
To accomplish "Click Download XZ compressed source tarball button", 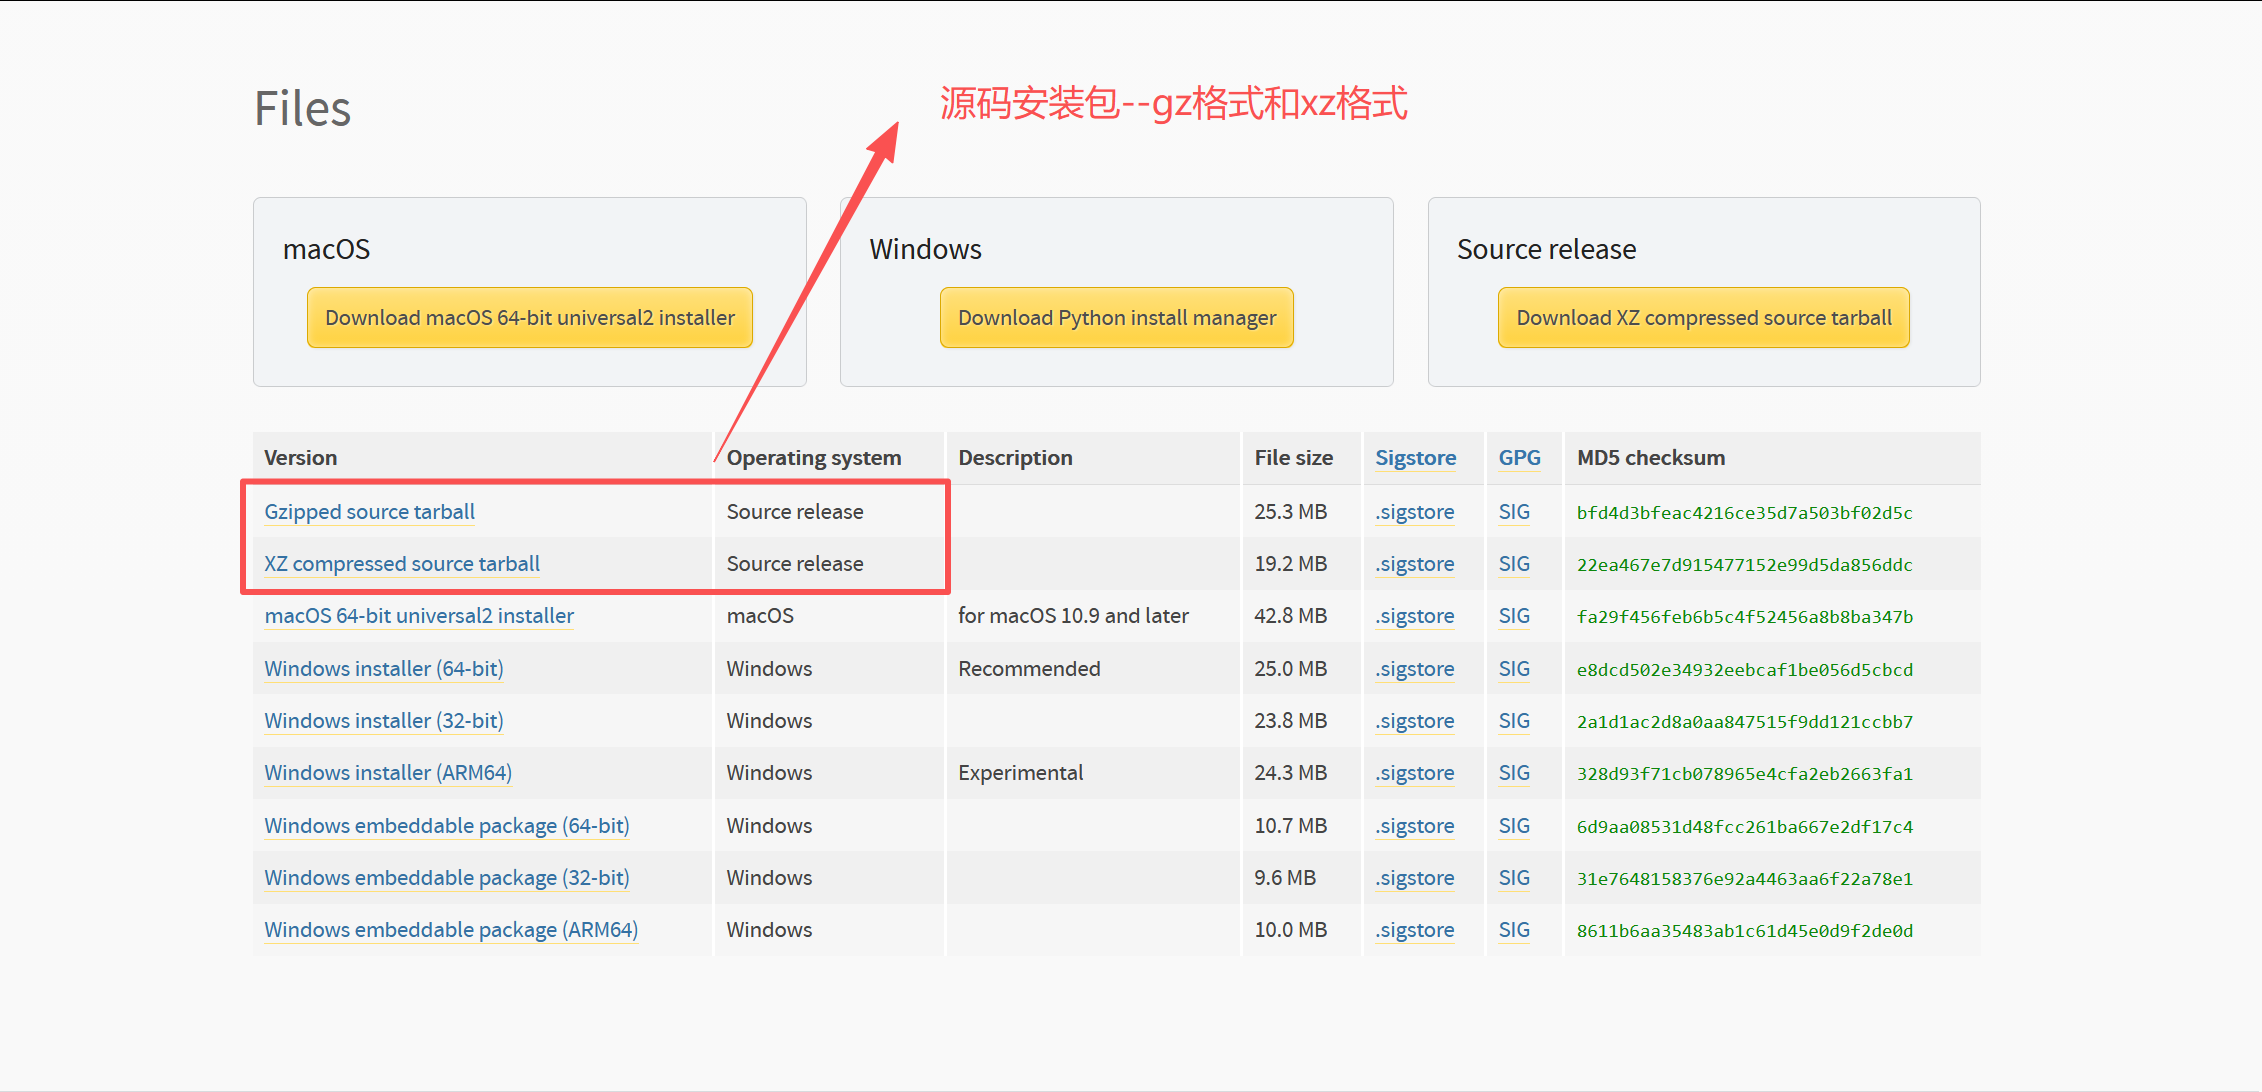I will point(1704,318).
